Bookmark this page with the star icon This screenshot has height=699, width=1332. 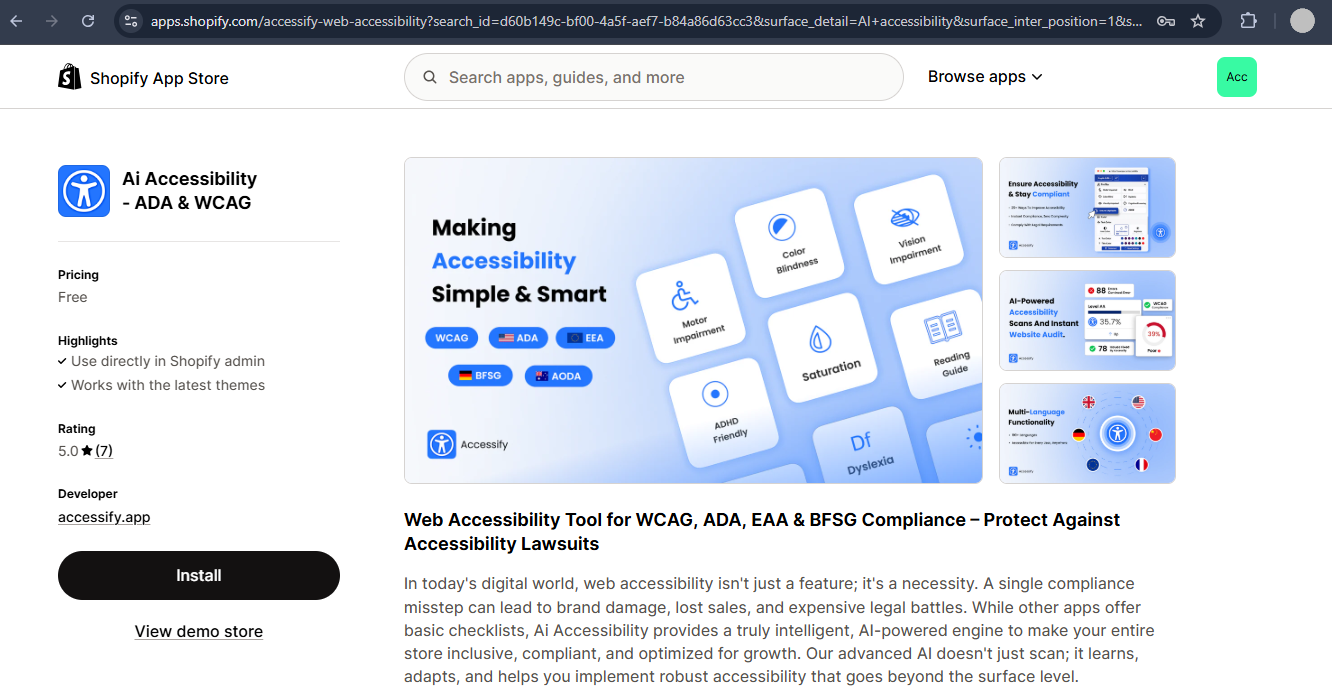click(1198, 20)
